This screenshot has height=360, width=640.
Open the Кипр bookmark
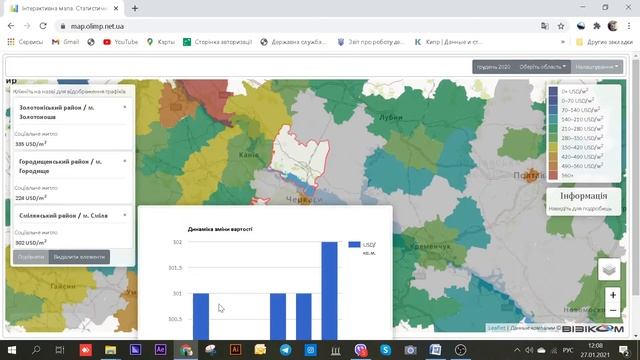pyautogui.click(x=448, y=42)
